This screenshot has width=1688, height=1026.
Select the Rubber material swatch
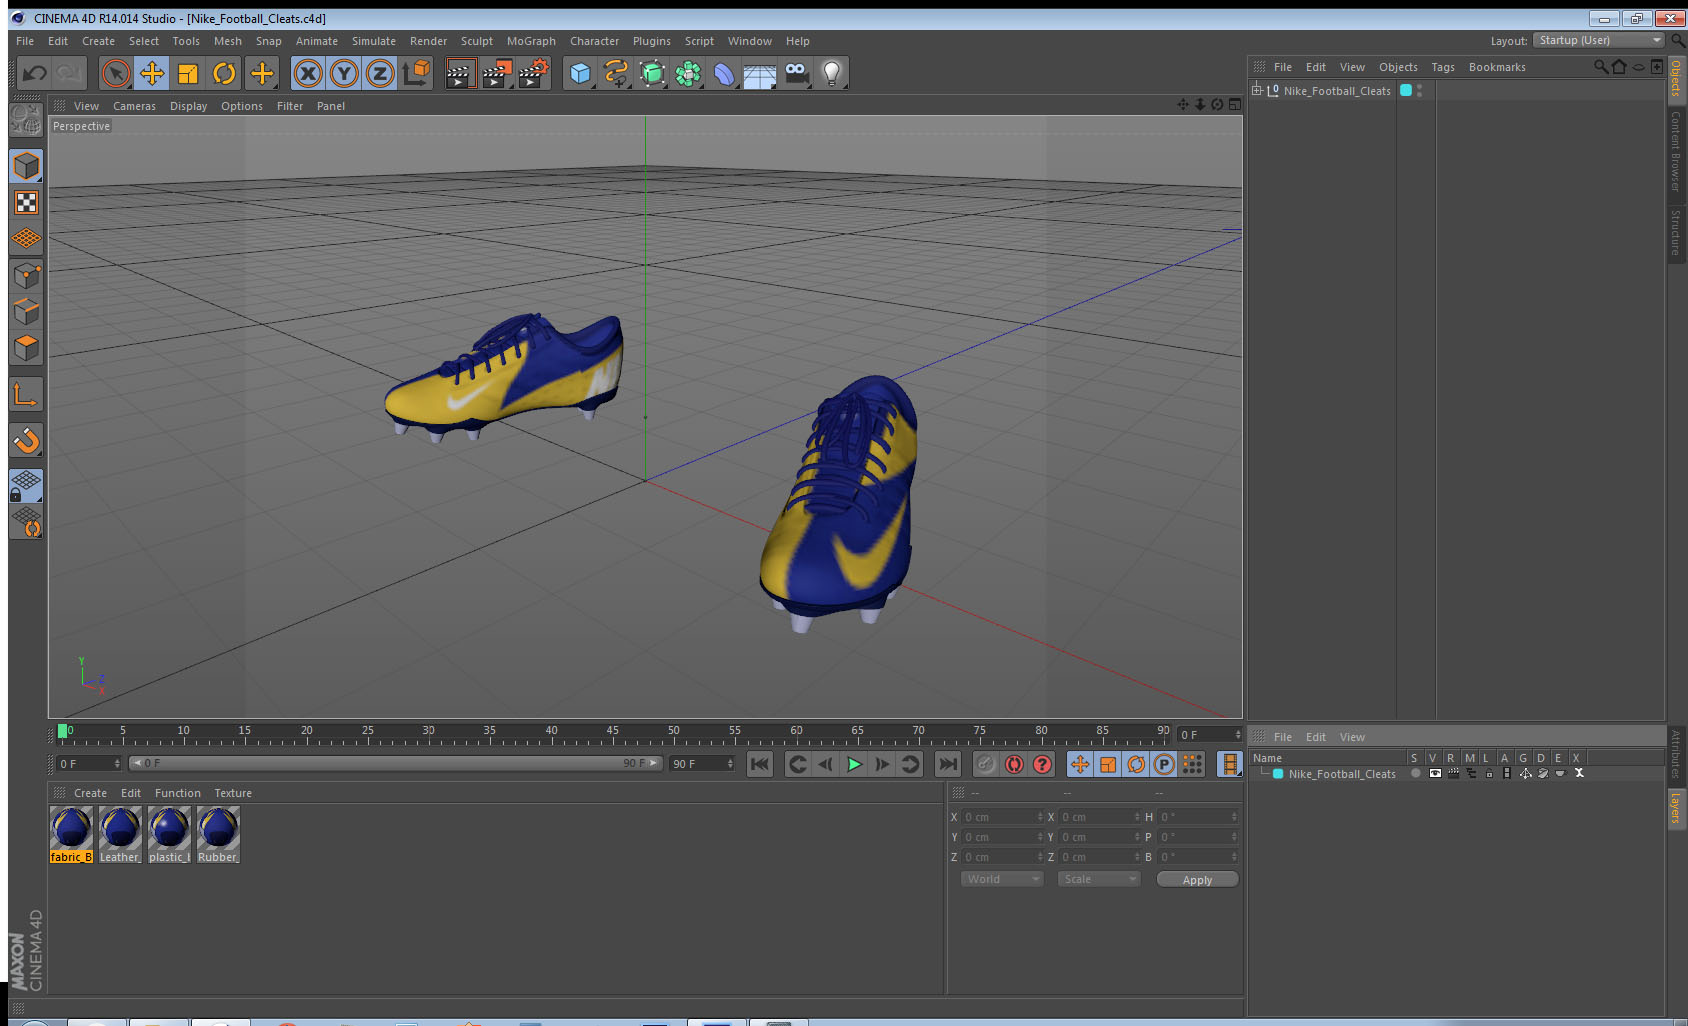click(x=218, y=835)
